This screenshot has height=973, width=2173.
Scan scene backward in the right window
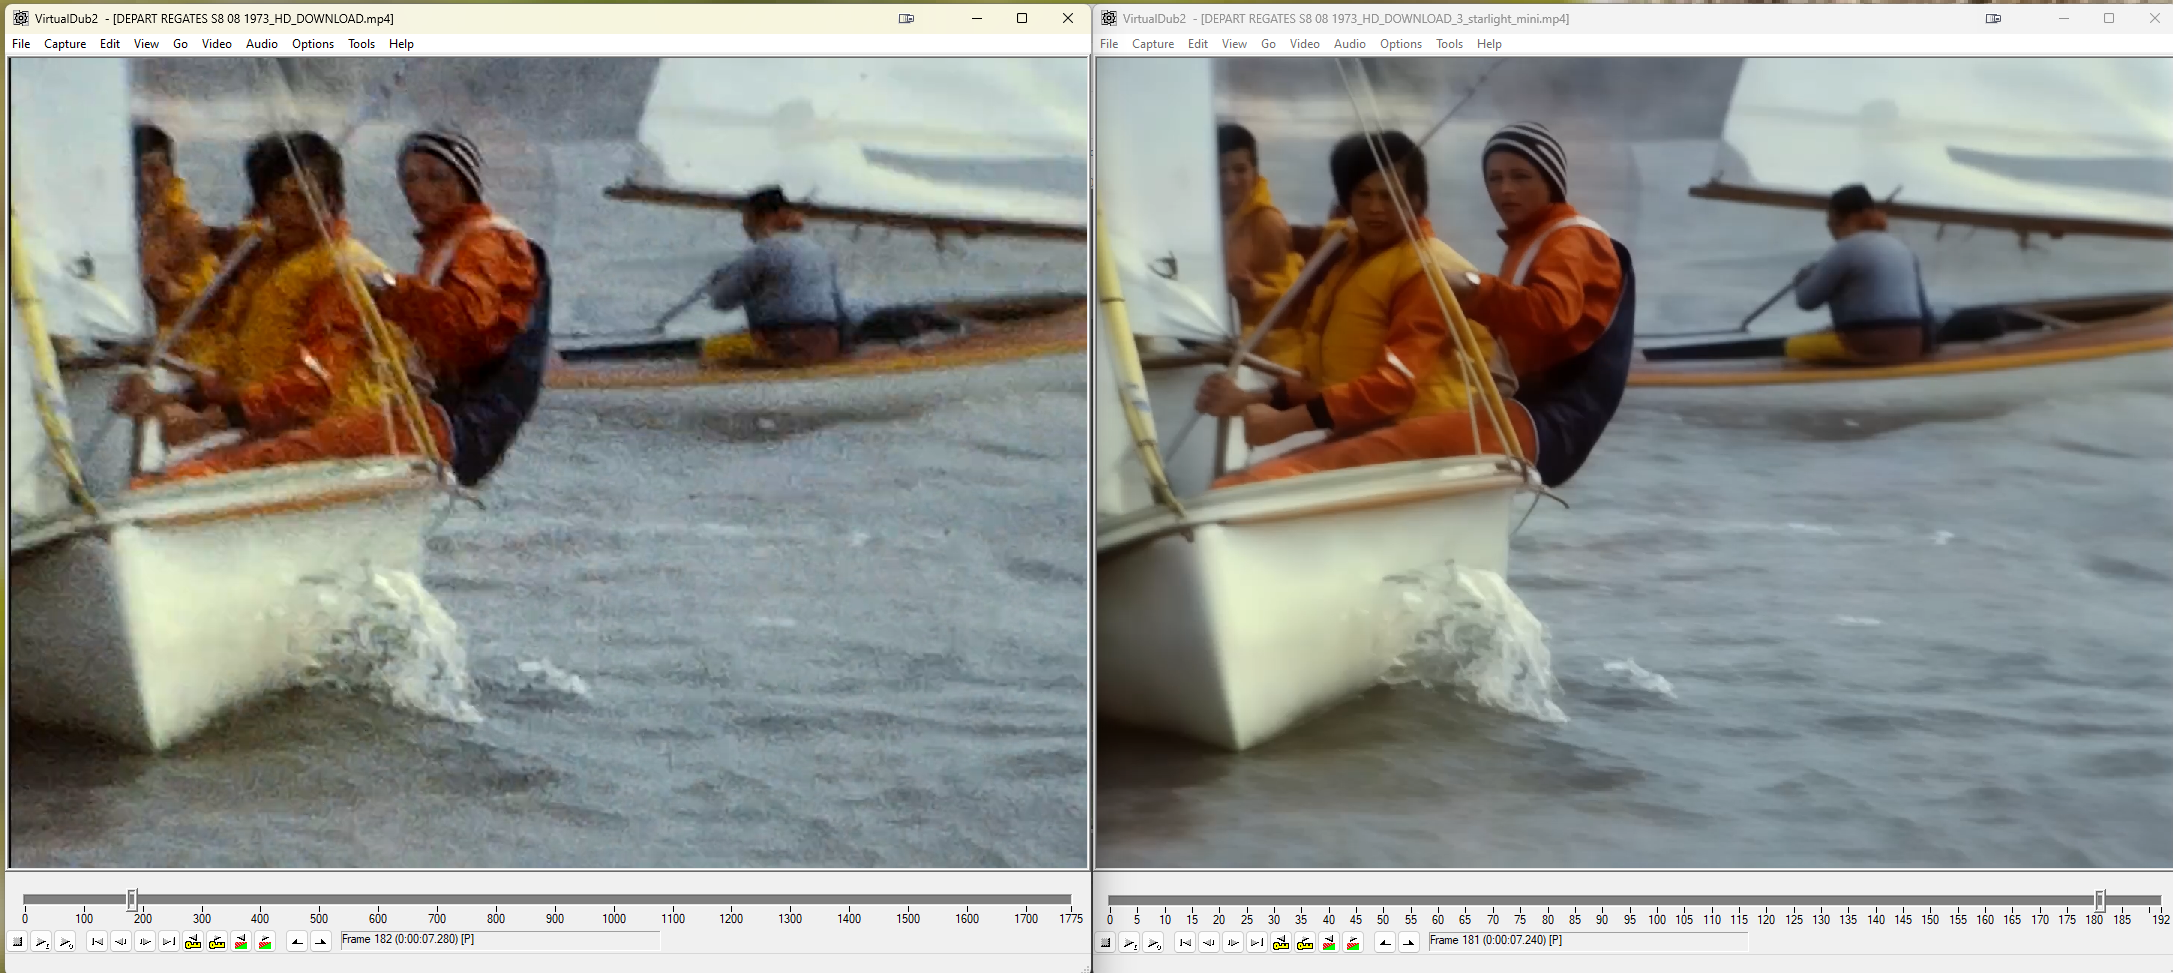[1329, 943]
